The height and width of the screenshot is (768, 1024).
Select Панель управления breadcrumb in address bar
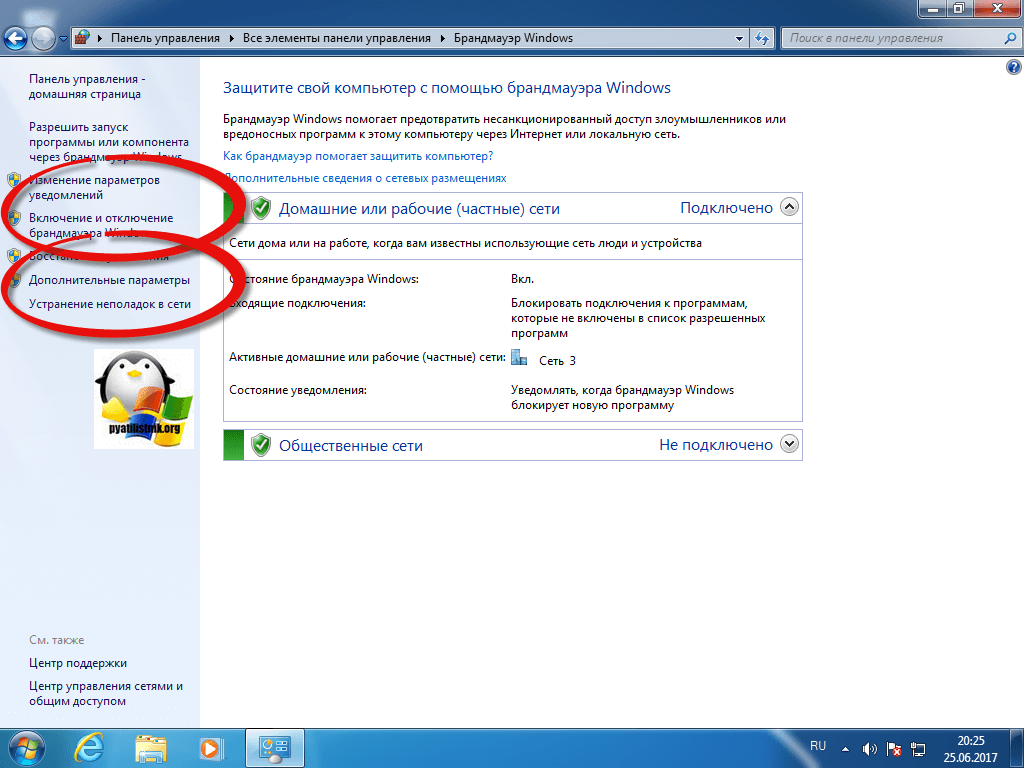click(x=164, y=38)
